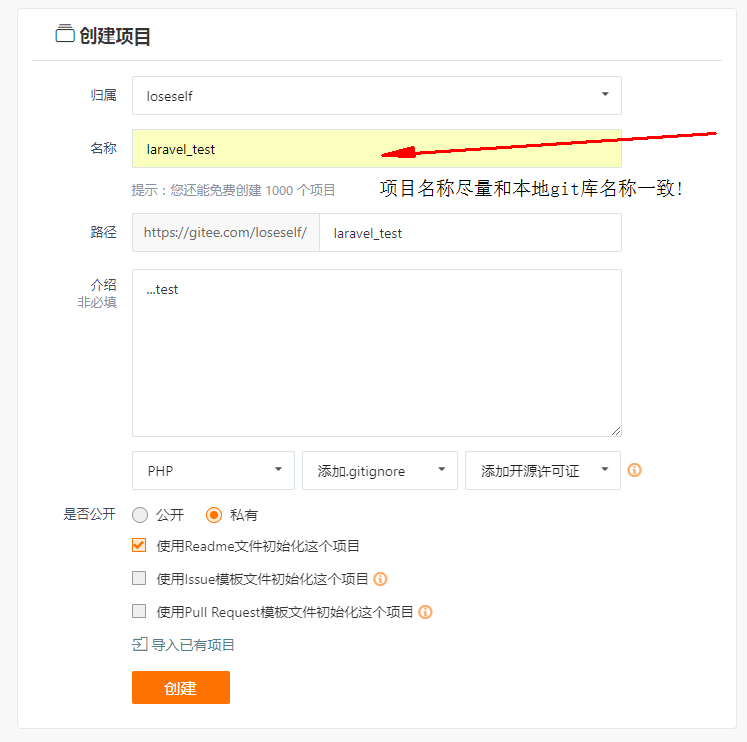The height and width of the screenshot is (742, 747).
Task: Open the 添加.gitignore dropdown
Action: coord(380,471)
